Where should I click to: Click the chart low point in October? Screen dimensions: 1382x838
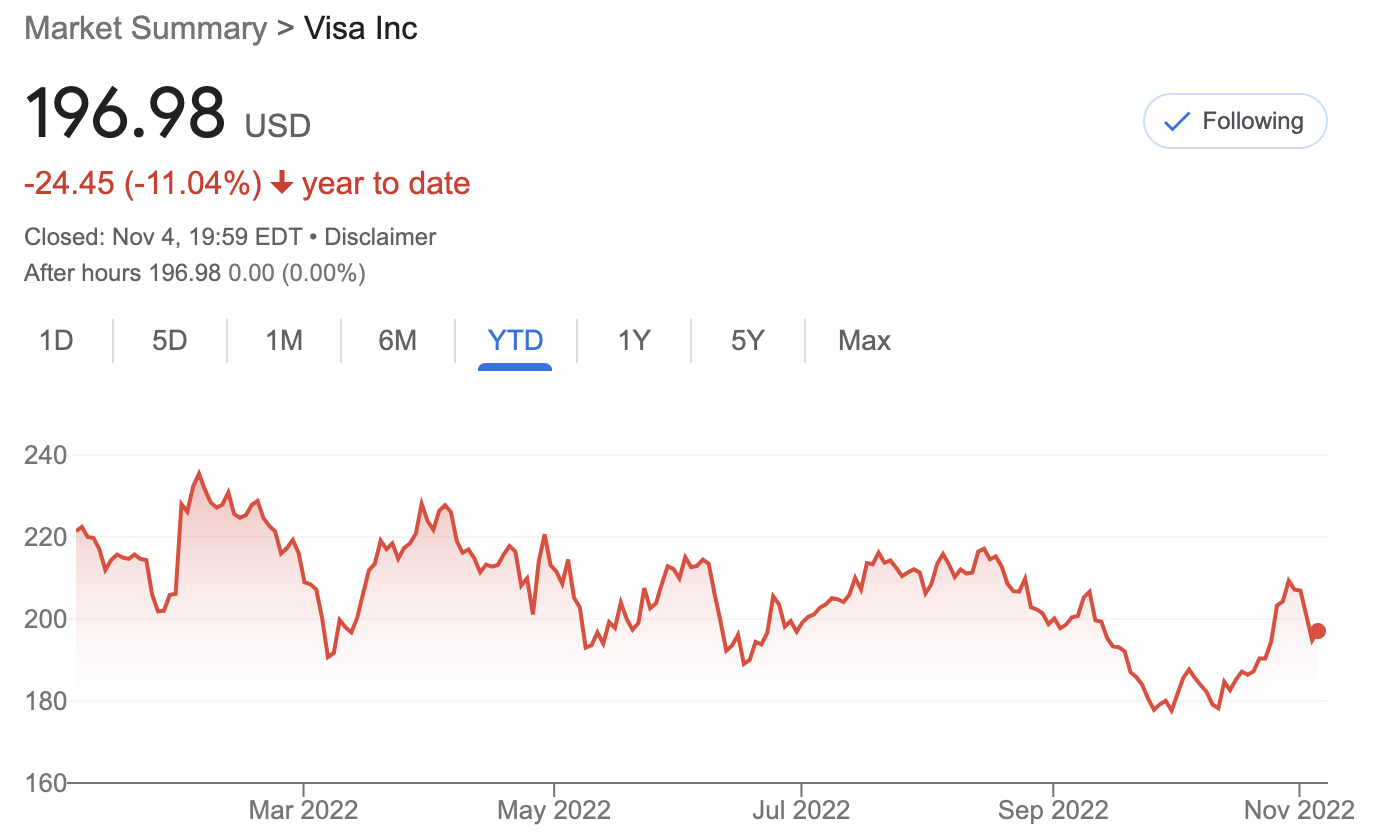(1171, 710)
